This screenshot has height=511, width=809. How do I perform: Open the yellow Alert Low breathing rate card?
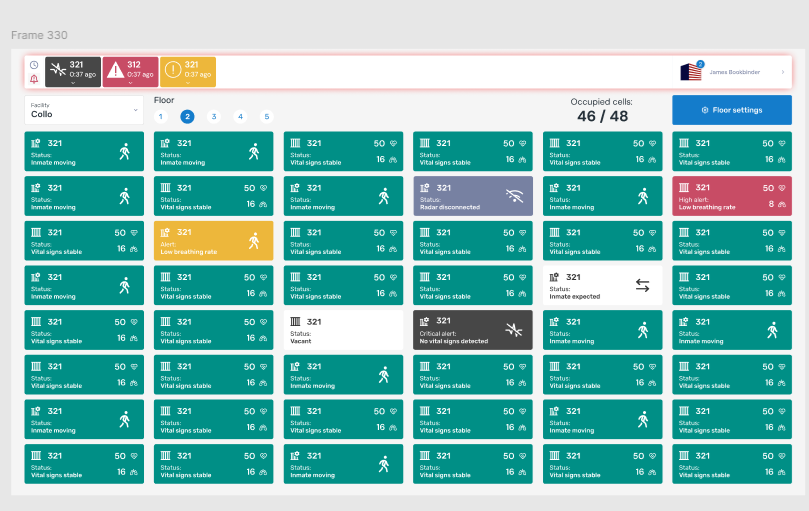214,241
